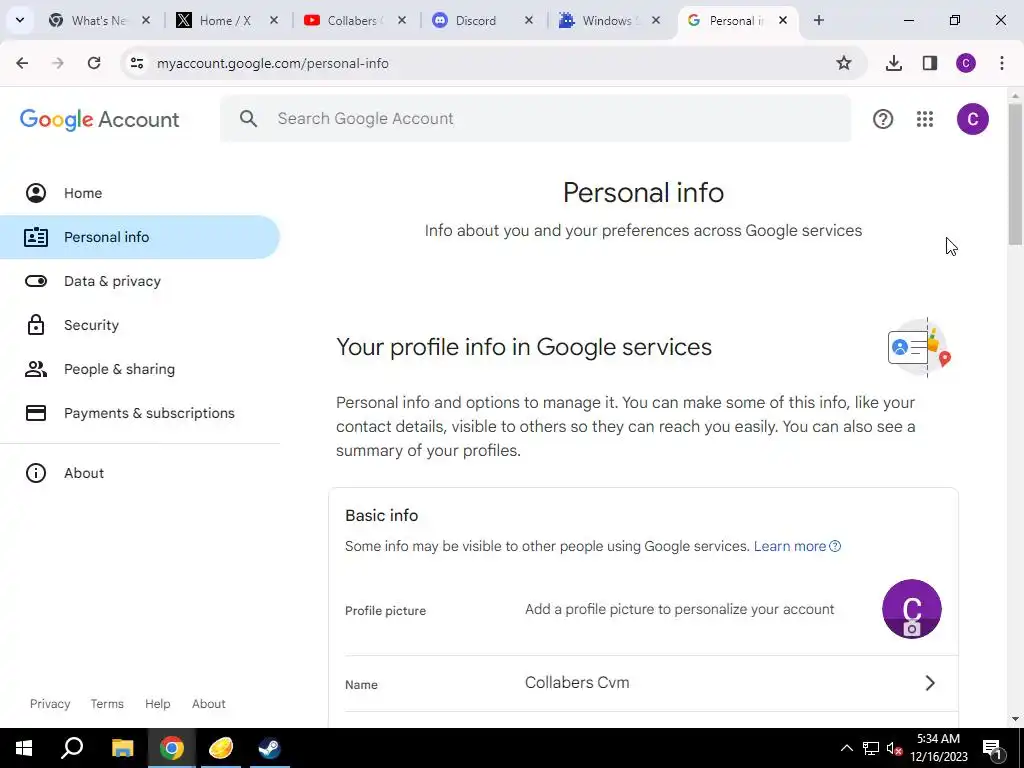Show hidden system tray icons
The image size is (1024, 768).
[x=846, y=748]
